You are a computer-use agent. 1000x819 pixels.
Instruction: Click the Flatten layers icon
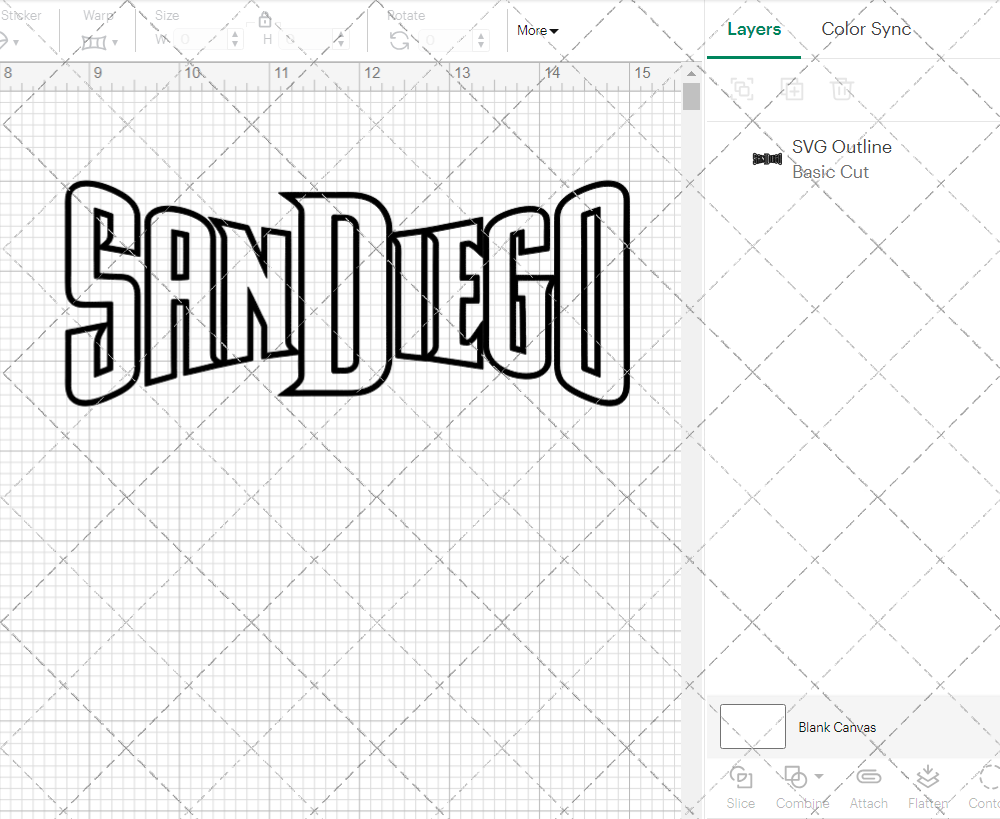(x=927, y=778)
